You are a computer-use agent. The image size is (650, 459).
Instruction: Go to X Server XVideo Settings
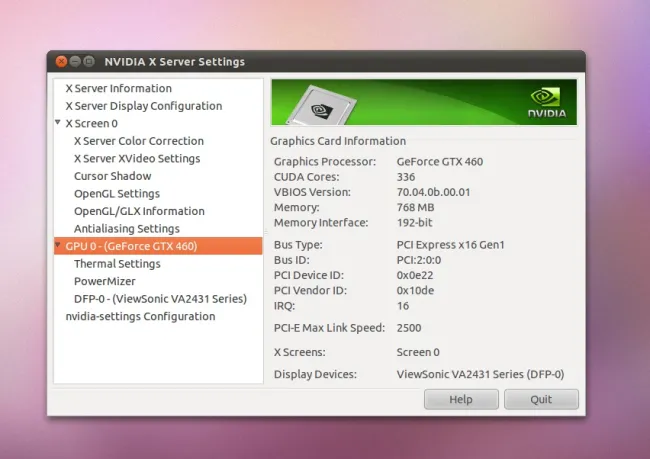(x=137, y=158)
